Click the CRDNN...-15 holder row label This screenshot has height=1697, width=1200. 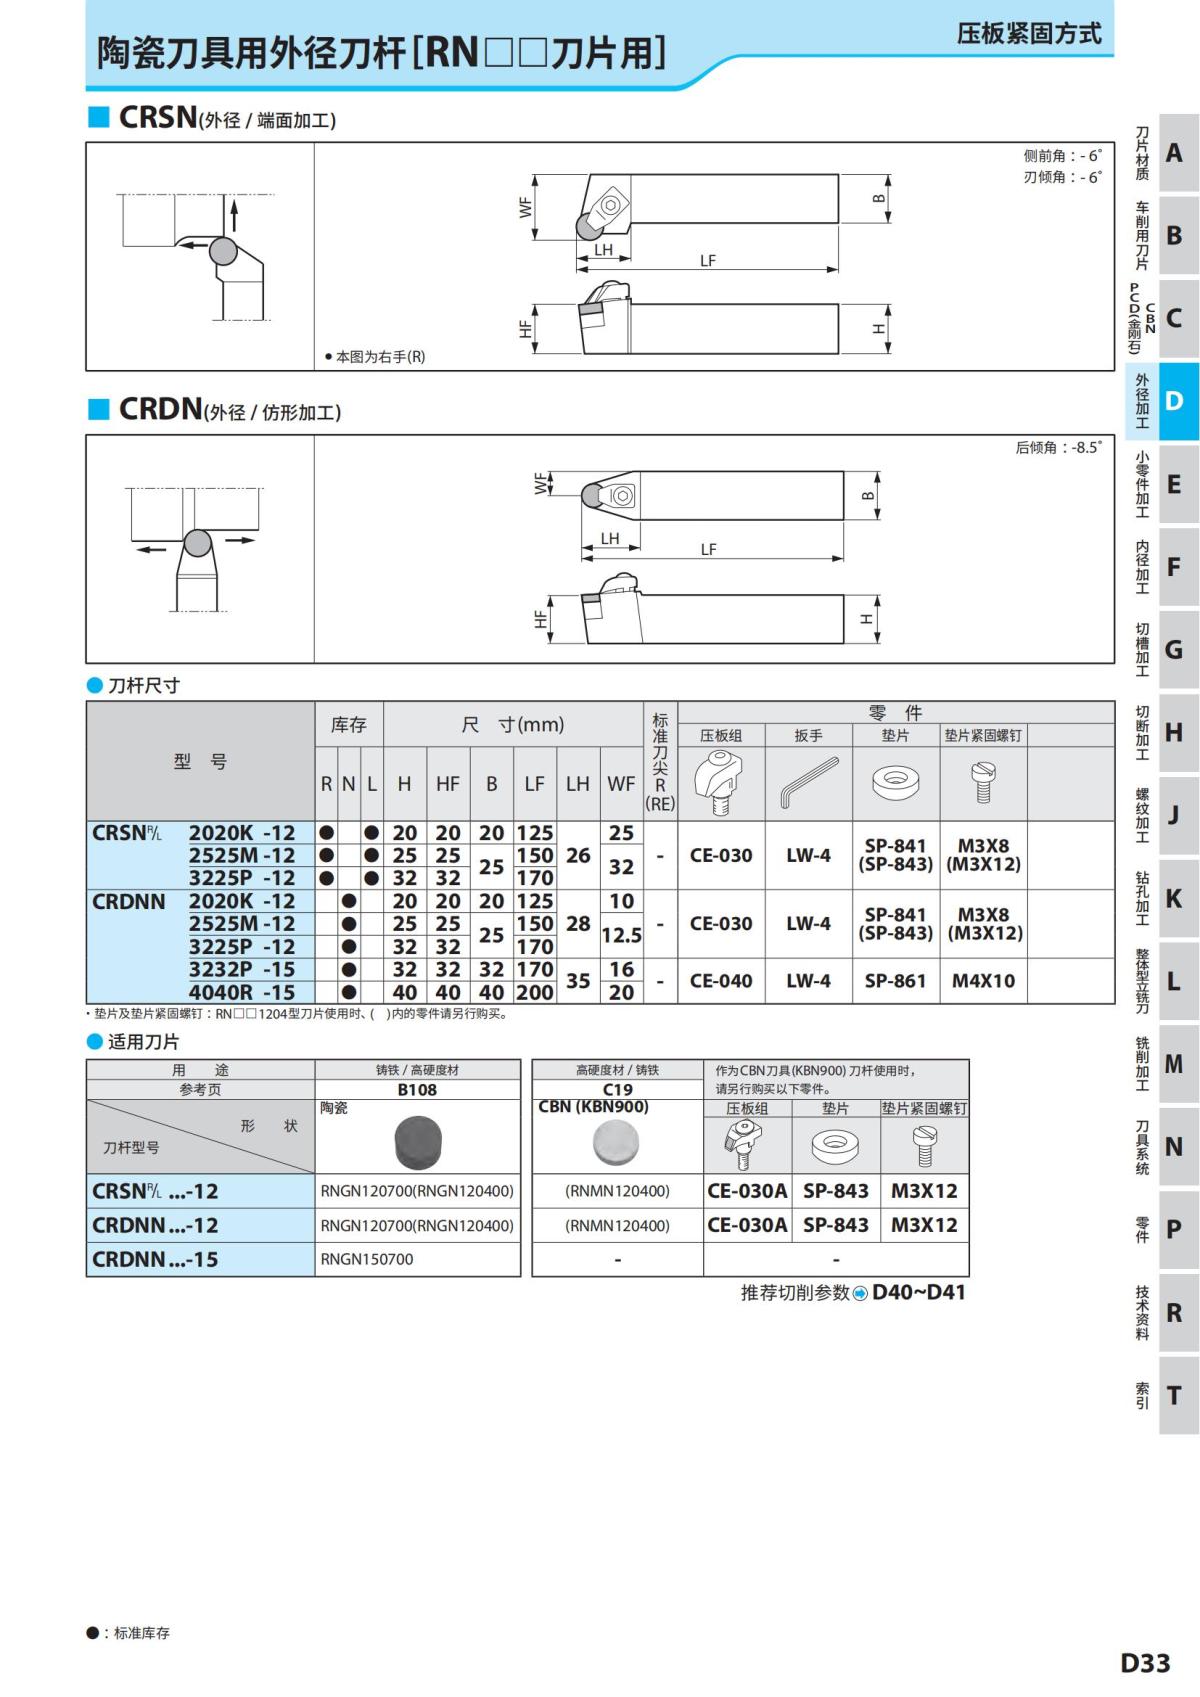tap(155, 1259)
